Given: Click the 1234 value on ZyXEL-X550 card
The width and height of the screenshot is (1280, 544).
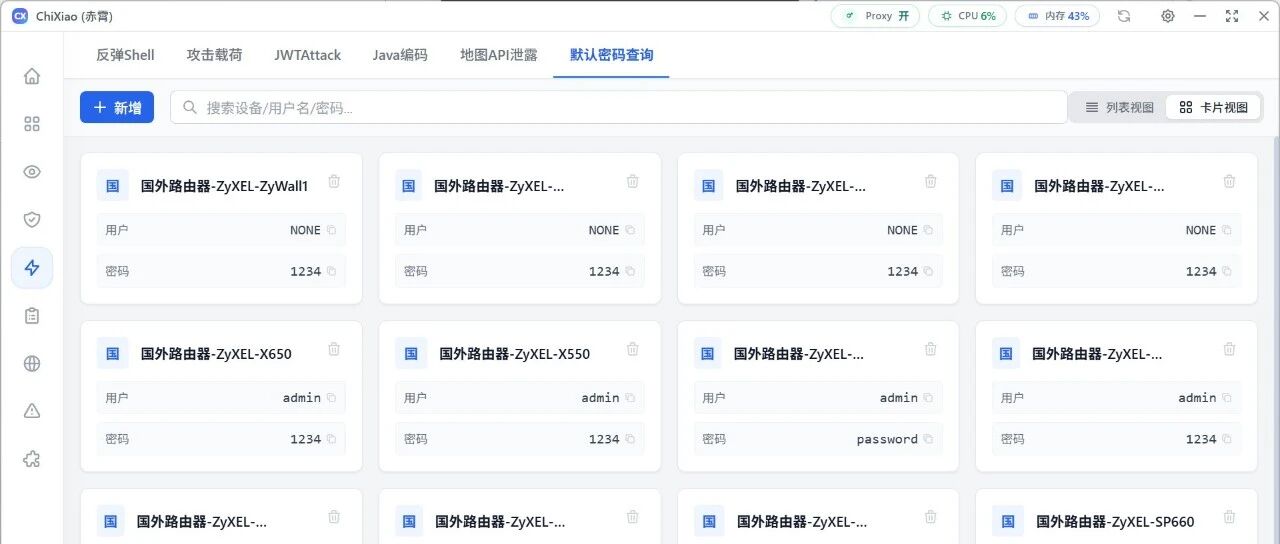Looking at the screenshot, I should click(604, 439).
